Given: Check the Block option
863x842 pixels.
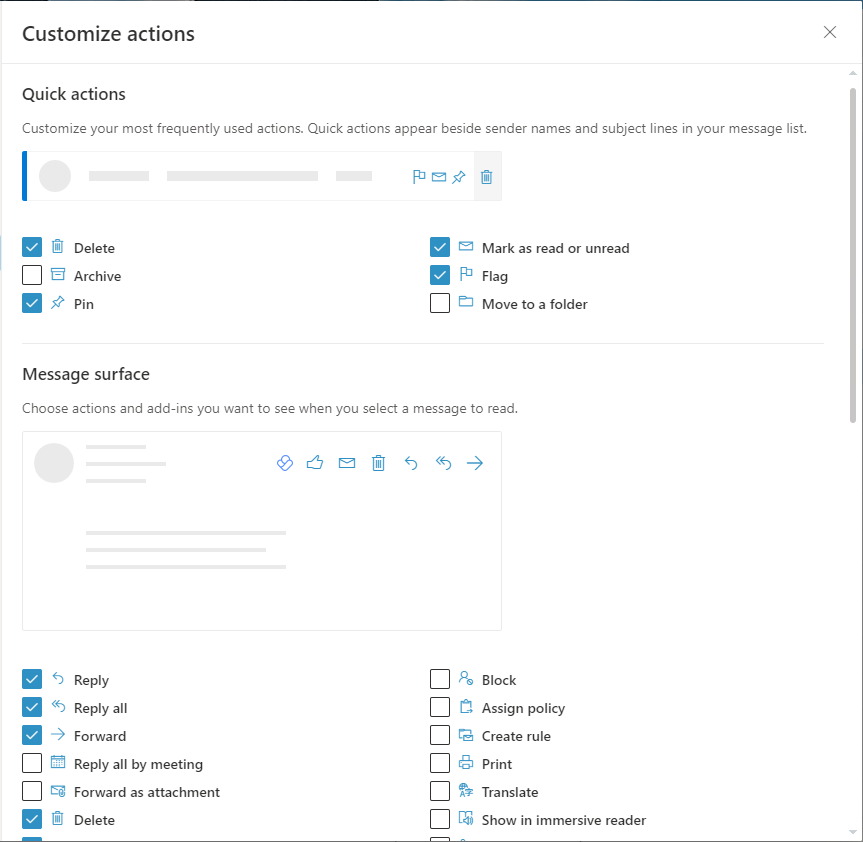Looking at the screenshot, I should [x=440, y=679].
